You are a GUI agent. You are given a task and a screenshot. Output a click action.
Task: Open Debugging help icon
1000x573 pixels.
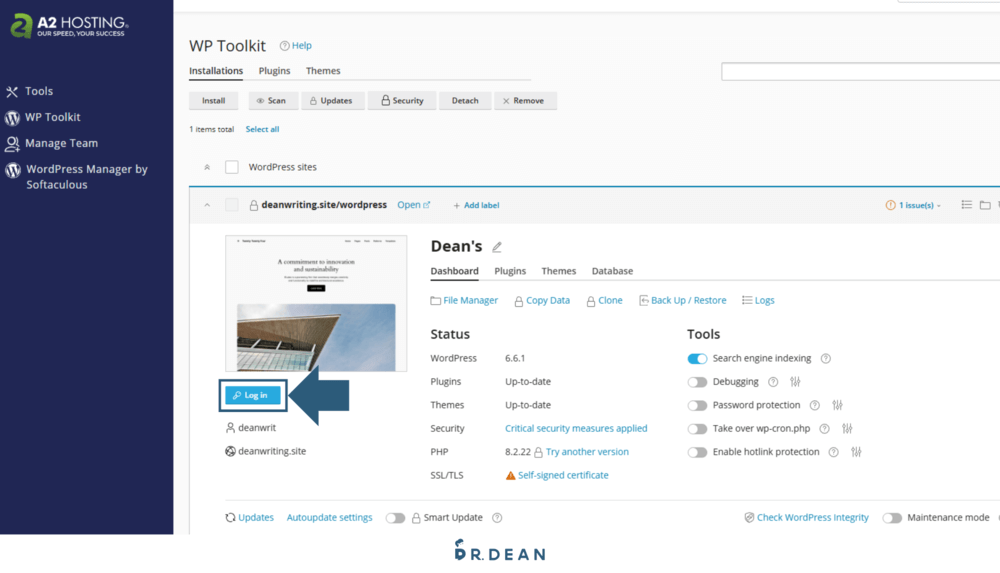(x=773, y=382)
